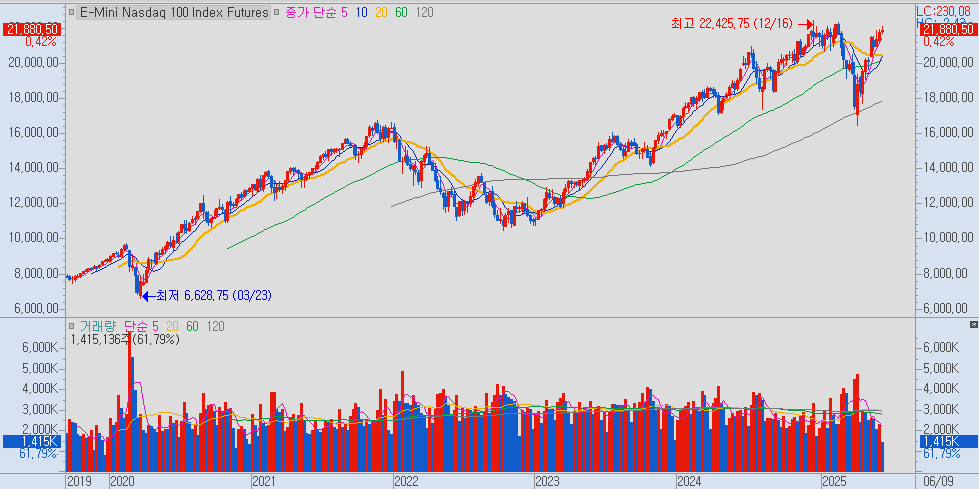The width and height of the screenshot is (979, 489).
Task: Toggle the small square before 종가 단순
Action: 278,12
